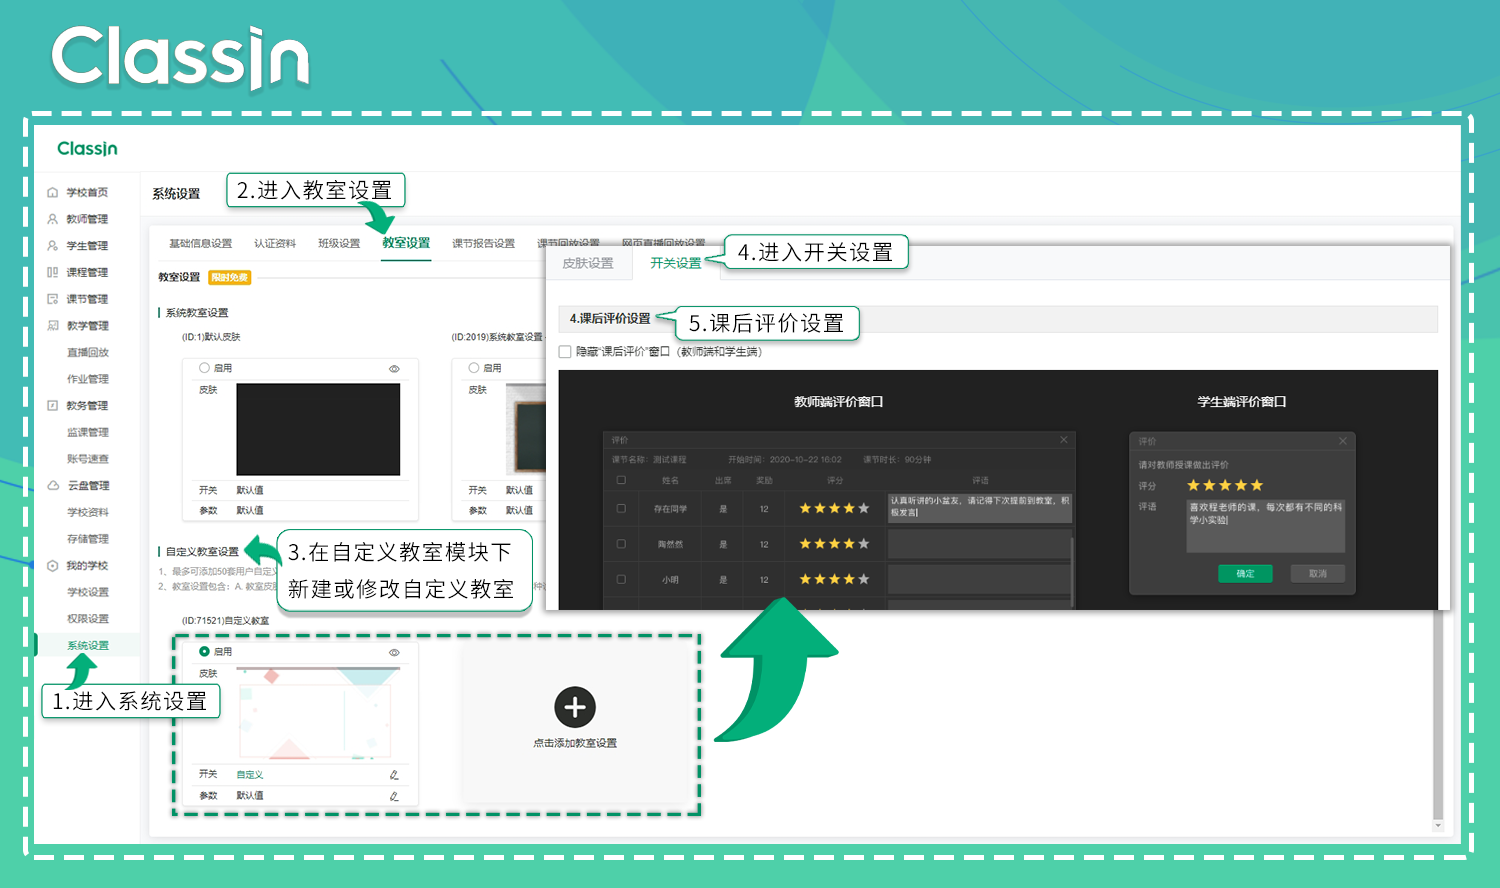Click the 学生管理 sidebar icon
This screenshot has height=888, width=1500.
(53, 245)
